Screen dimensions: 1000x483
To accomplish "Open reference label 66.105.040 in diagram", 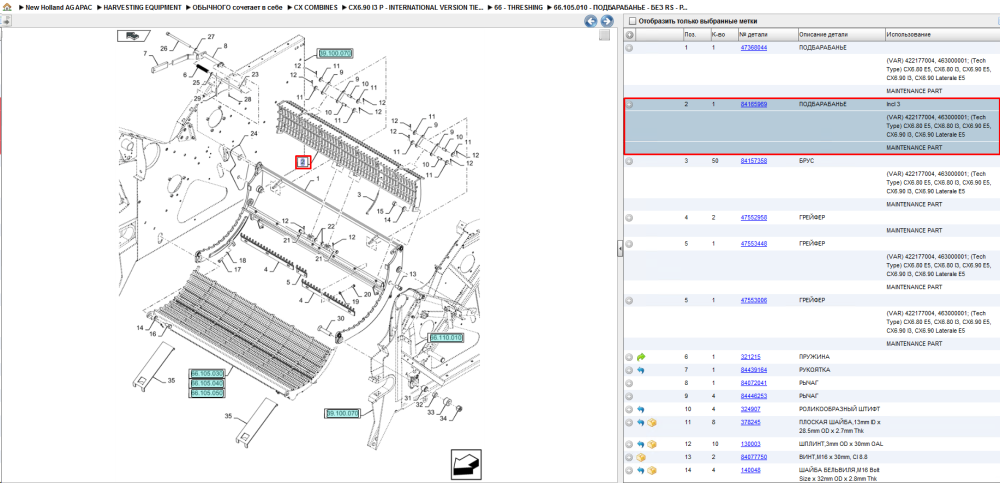I will pos(207,383).
